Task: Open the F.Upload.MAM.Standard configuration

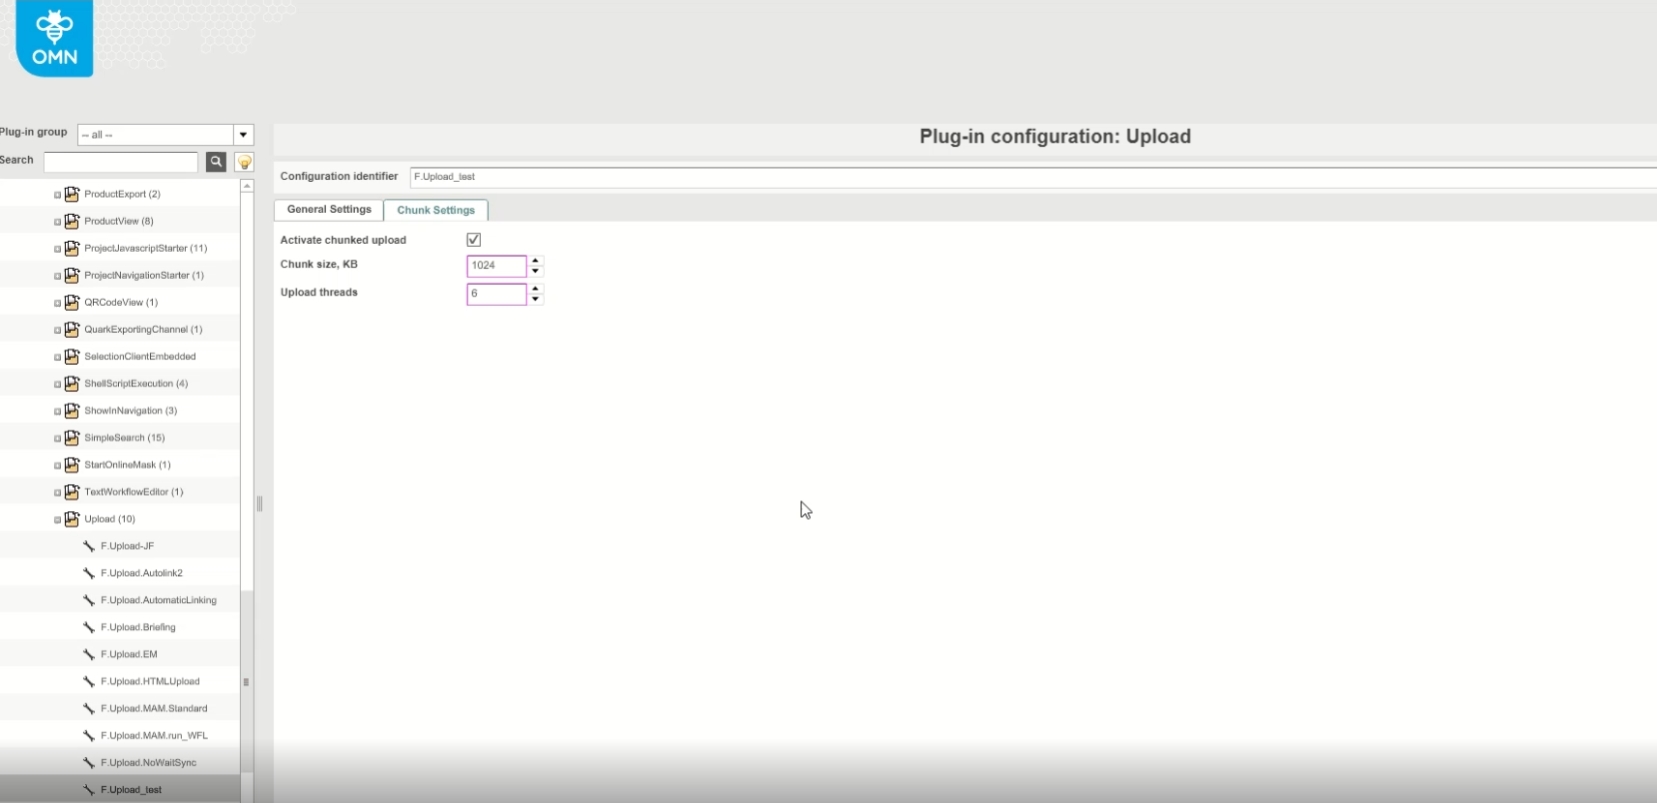Action: click(154, 708)
